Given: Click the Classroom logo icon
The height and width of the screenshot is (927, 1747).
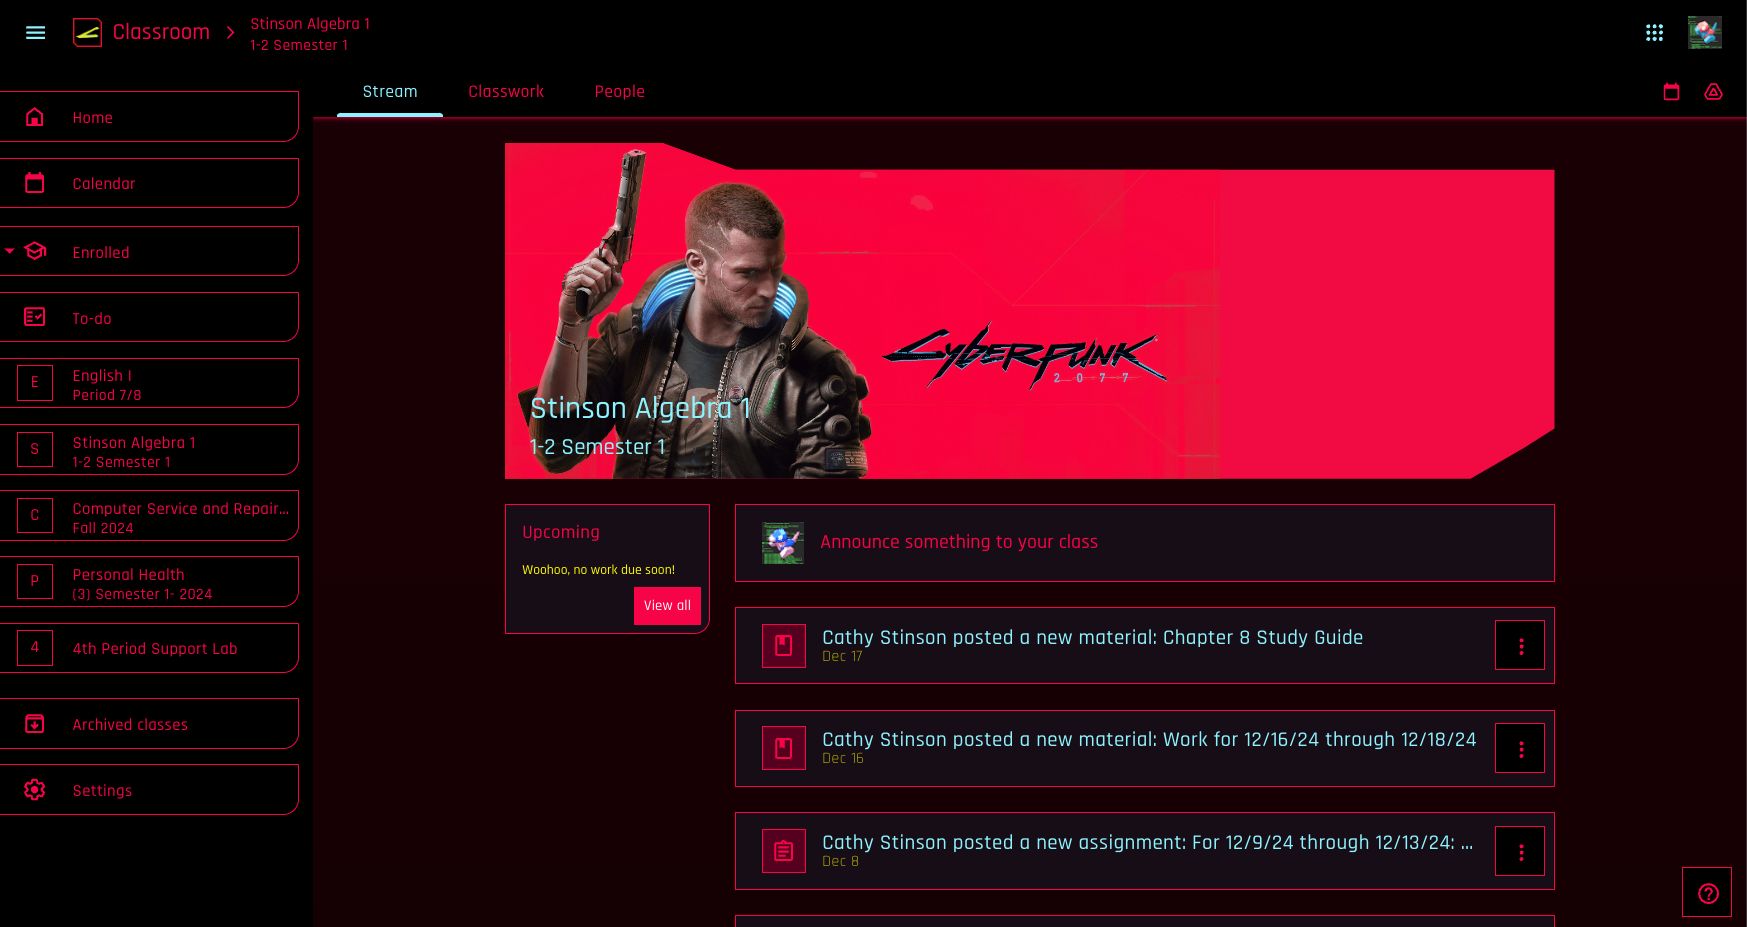Looking at the screenshot, I should click(87, 32).
